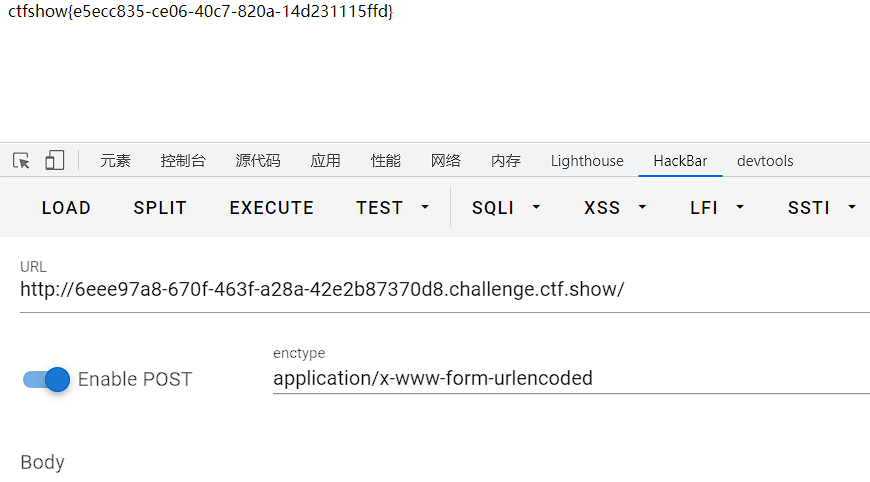
Task: Expand the LFI dropdown arrow
Action: point(740,207)
